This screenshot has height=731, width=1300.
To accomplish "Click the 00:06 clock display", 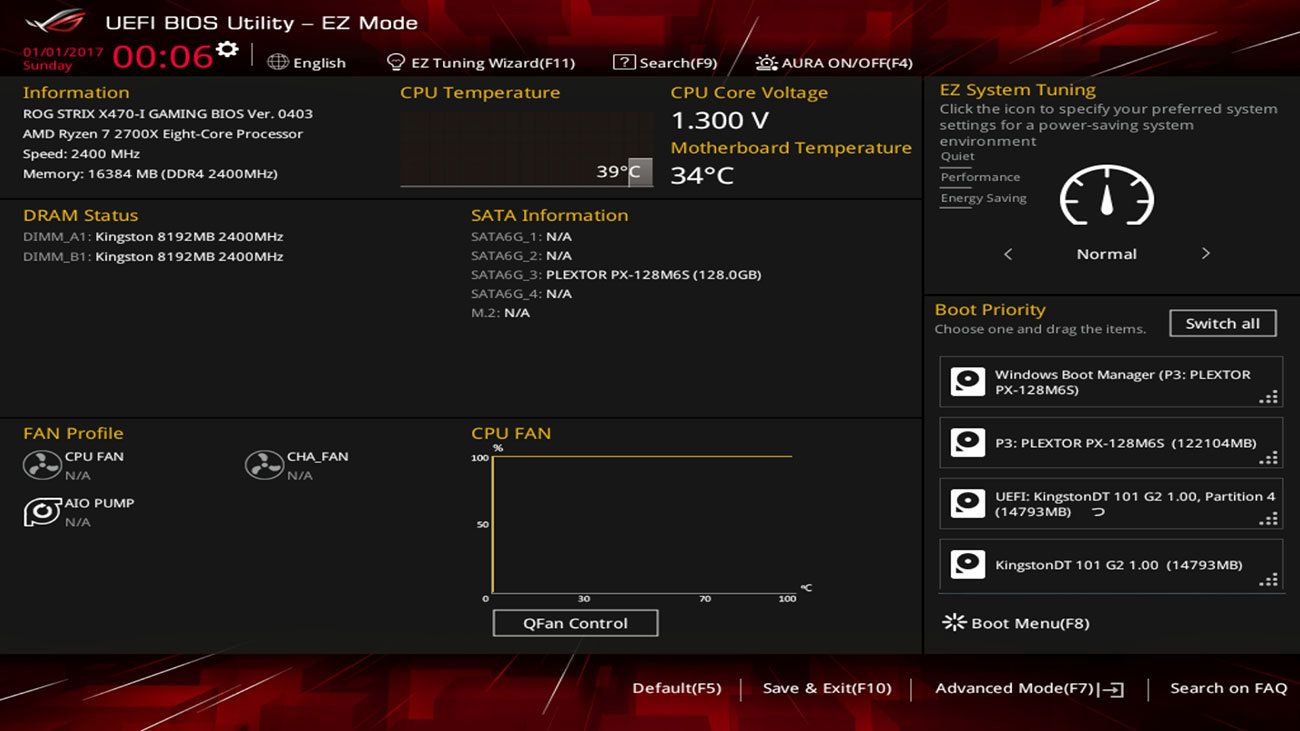I will click(163, 57).
